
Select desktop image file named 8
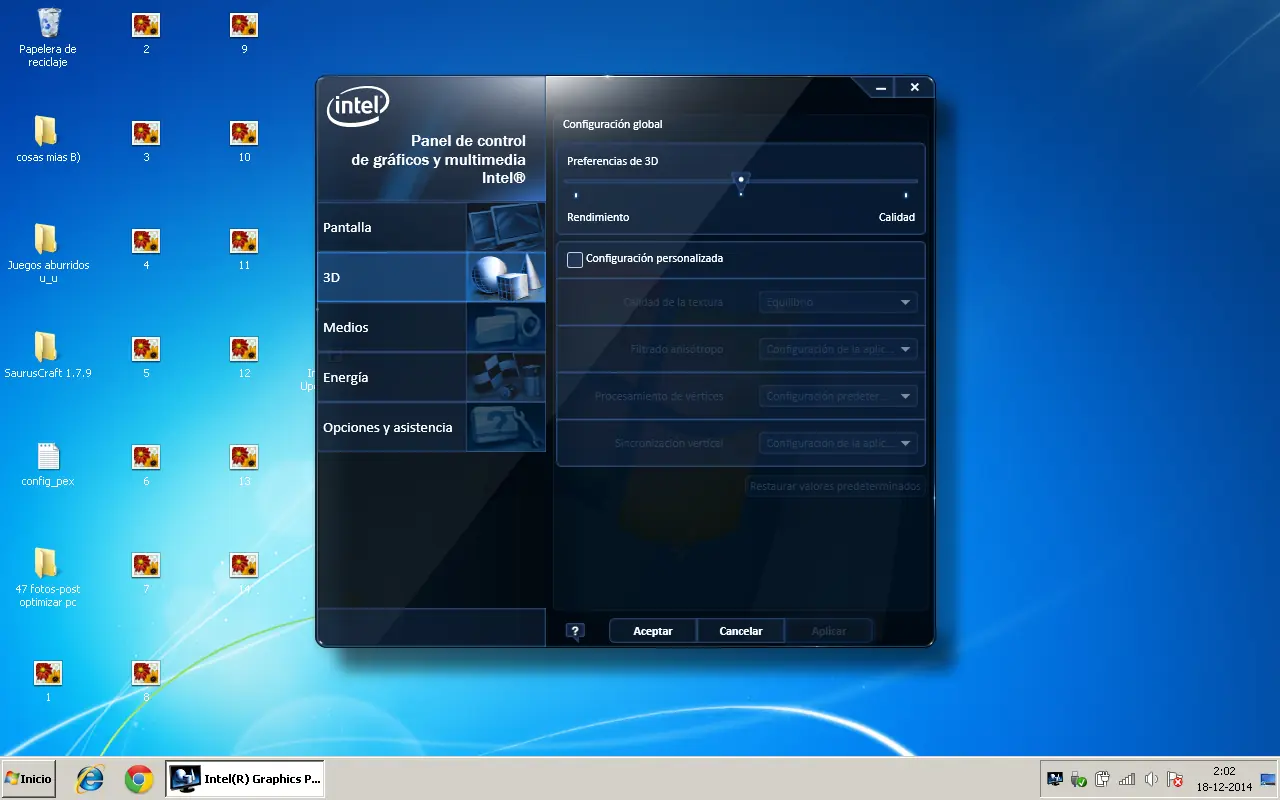(146, 680)
